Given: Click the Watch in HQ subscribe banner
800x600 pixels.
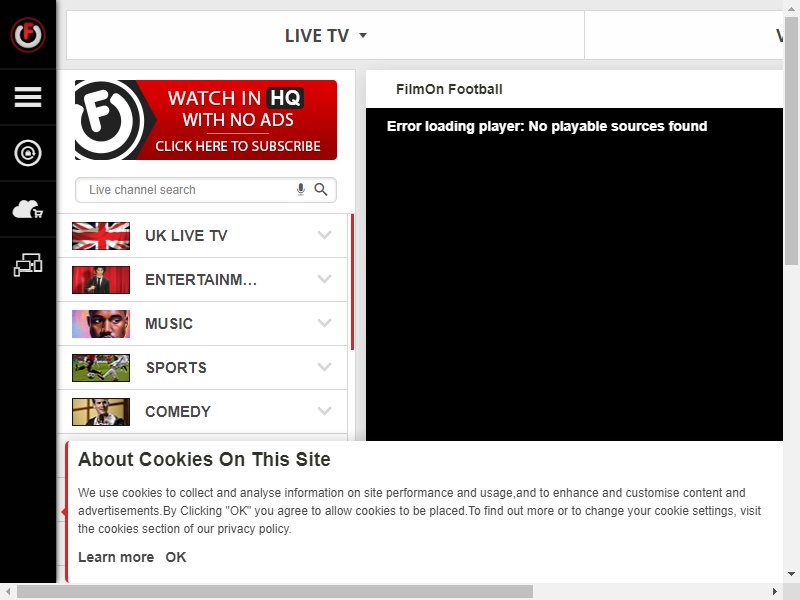Looking at the screenshot, I should tap(206, 120).
